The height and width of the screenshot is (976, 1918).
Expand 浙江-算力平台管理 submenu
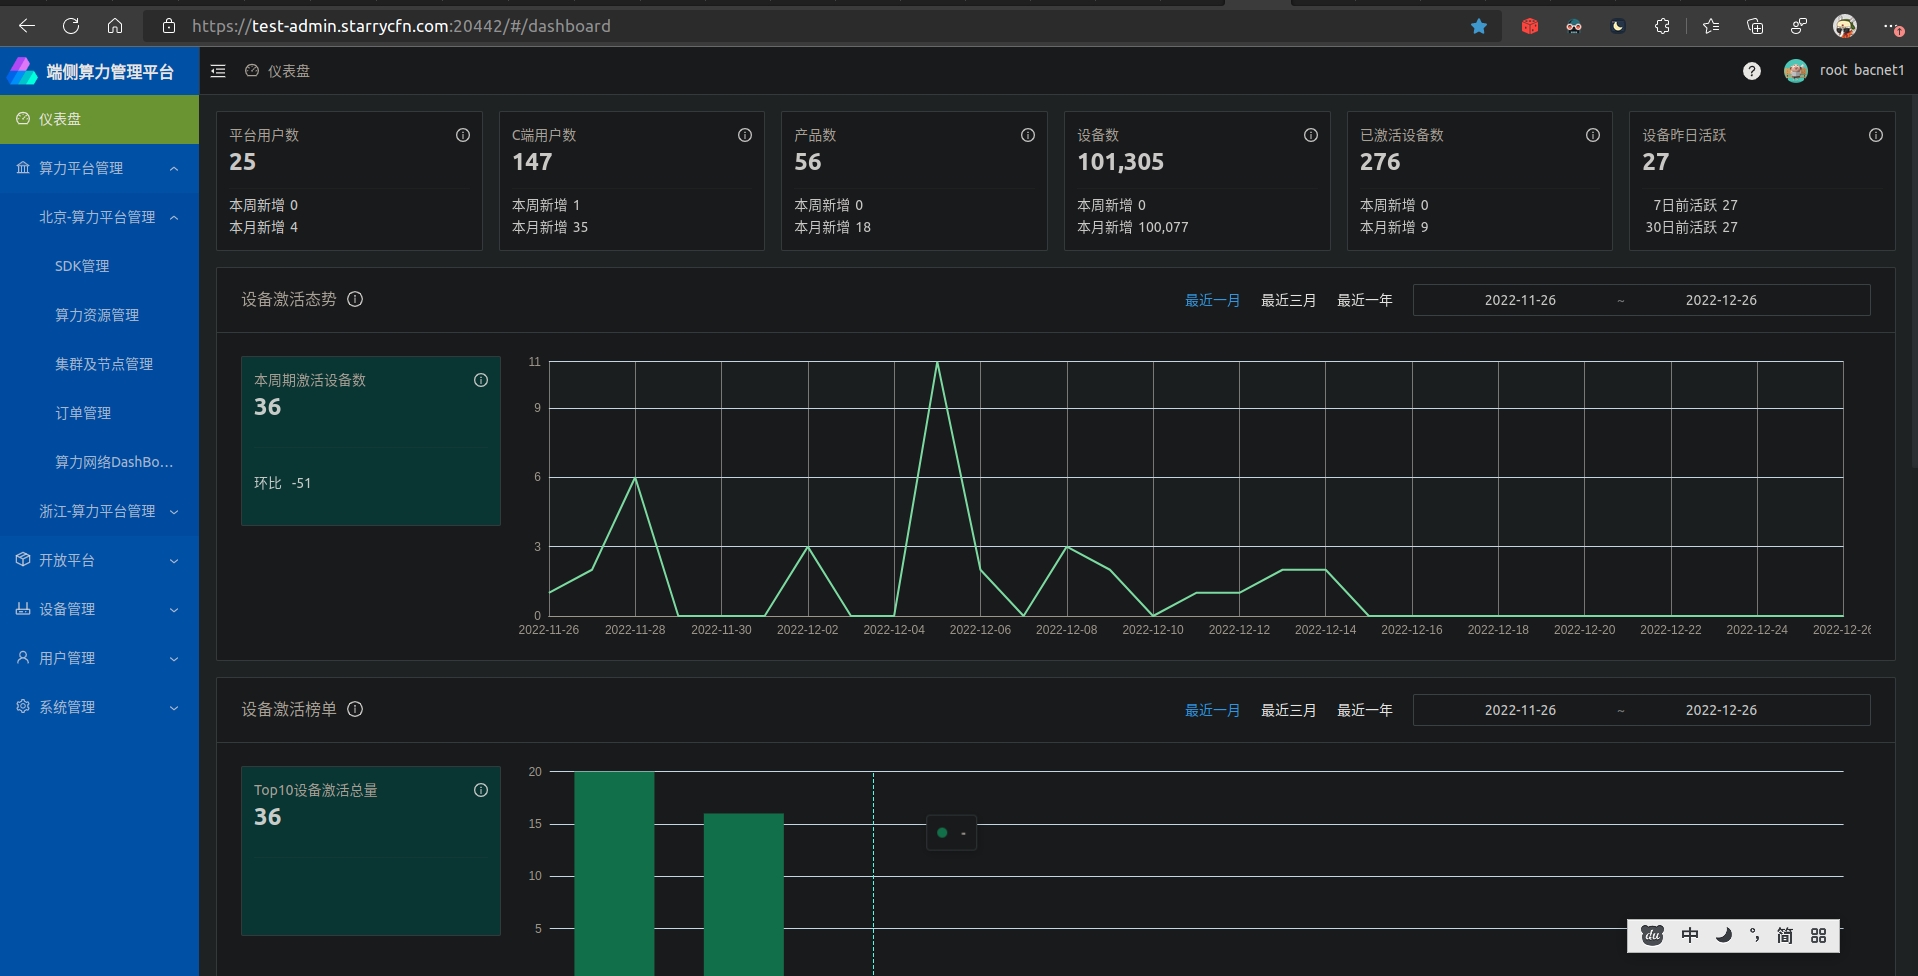(99, 511)
